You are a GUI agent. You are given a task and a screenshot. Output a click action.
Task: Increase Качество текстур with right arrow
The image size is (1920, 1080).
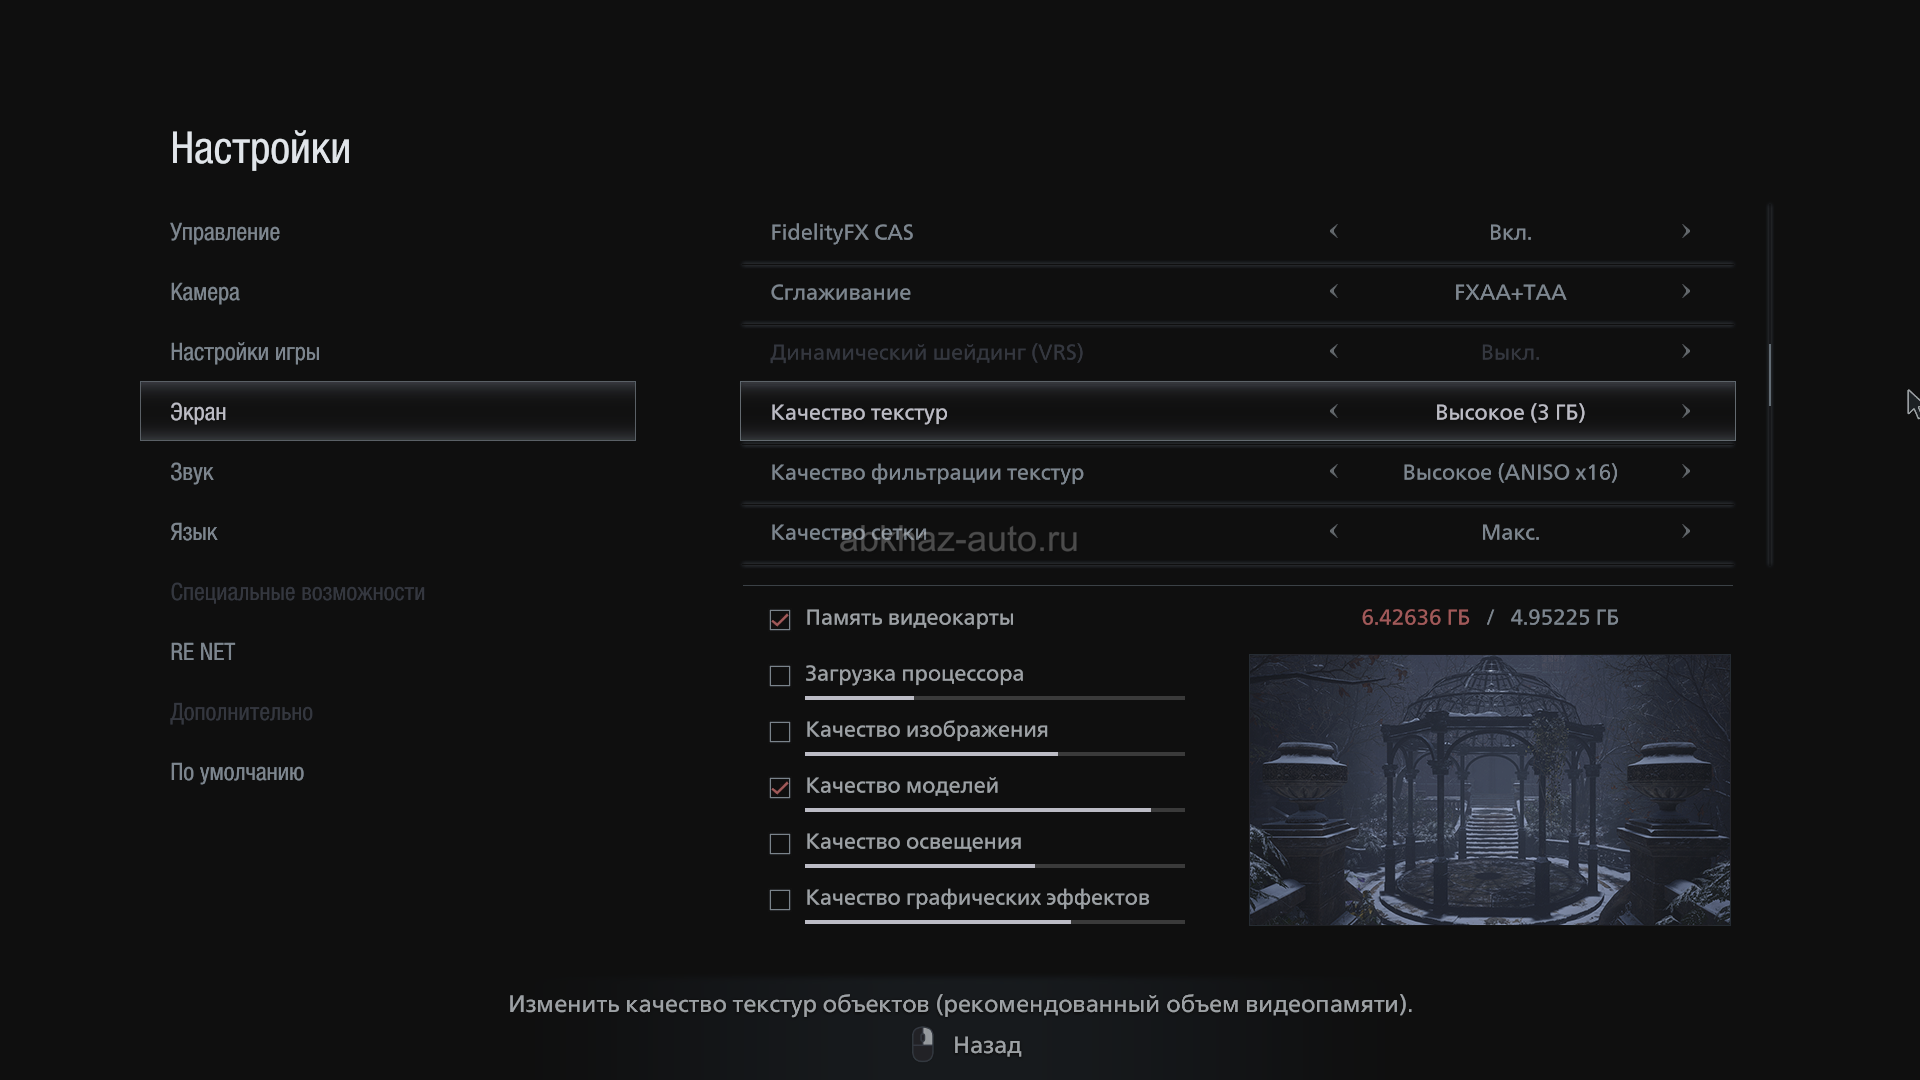[x=1686, y=412]
